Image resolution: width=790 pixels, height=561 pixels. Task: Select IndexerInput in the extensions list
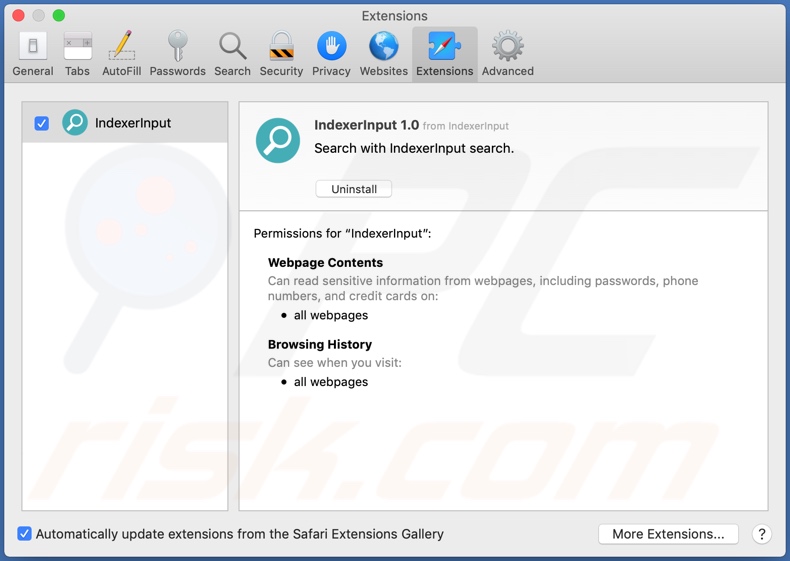coord(133,123)
